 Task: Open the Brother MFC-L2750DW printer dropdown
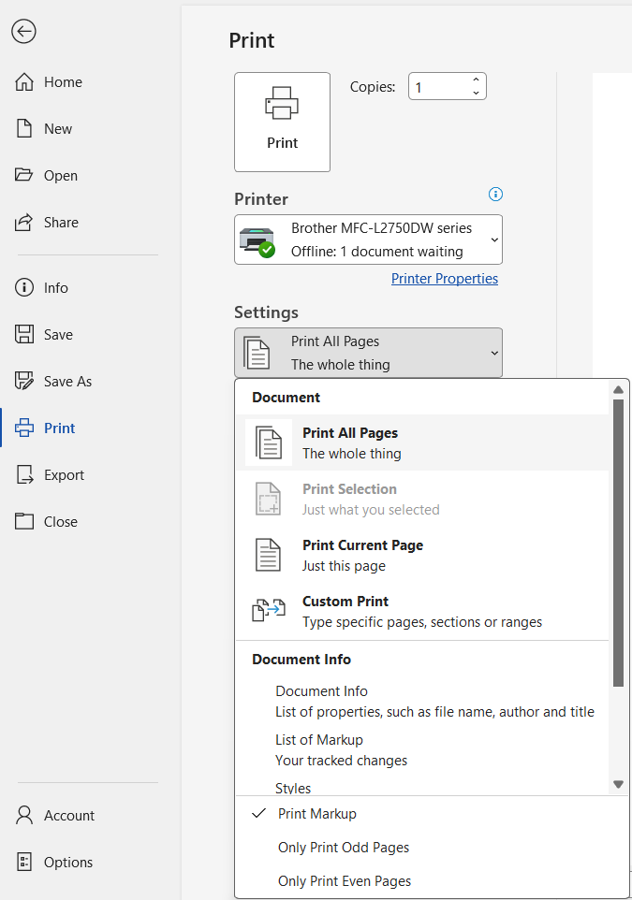(x=369, y=239)
